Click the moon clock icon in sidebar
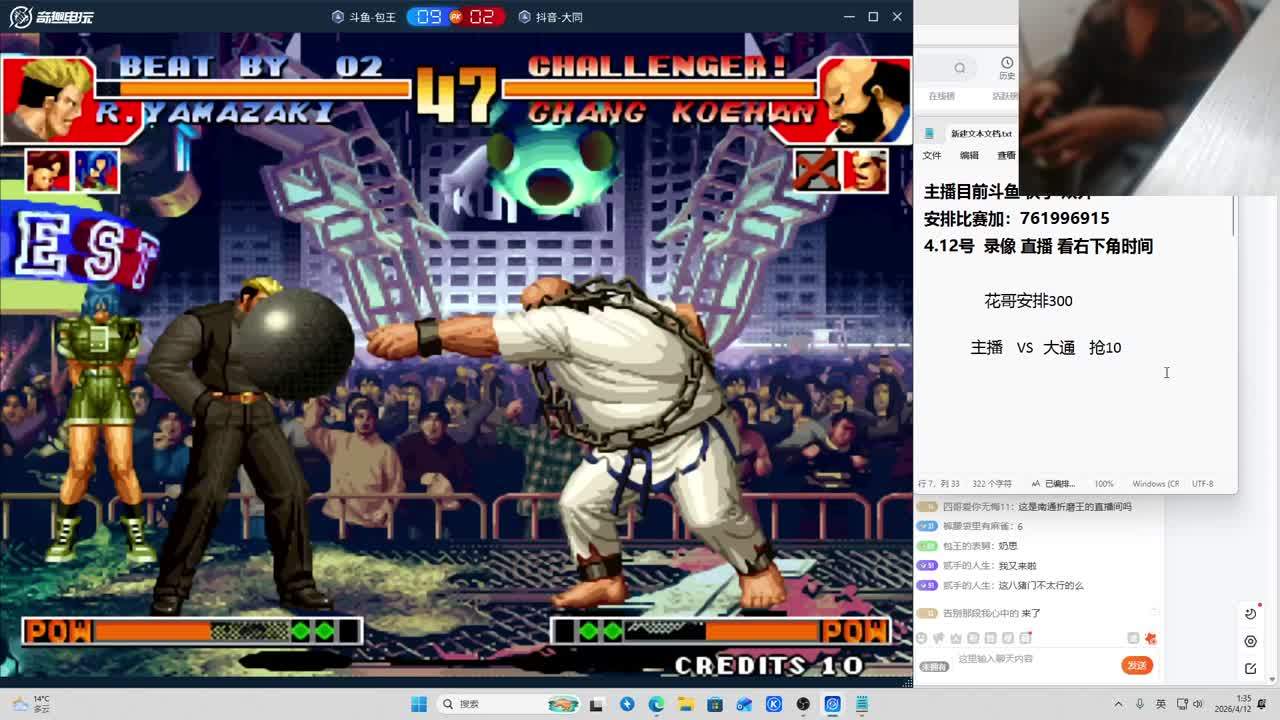 click(1250, 614)
